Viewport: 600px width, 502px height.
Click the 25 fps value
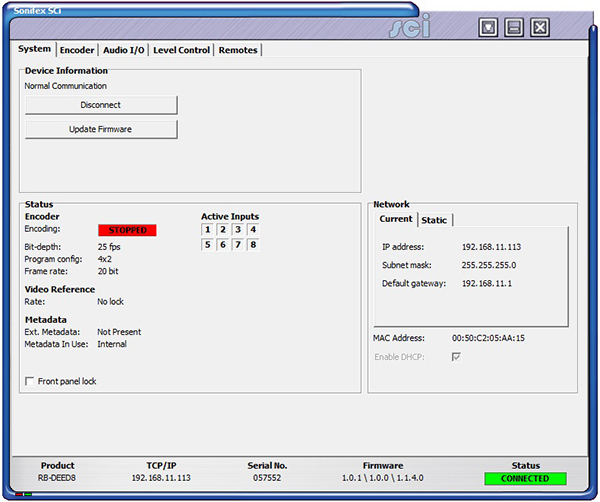coord(109,247)
